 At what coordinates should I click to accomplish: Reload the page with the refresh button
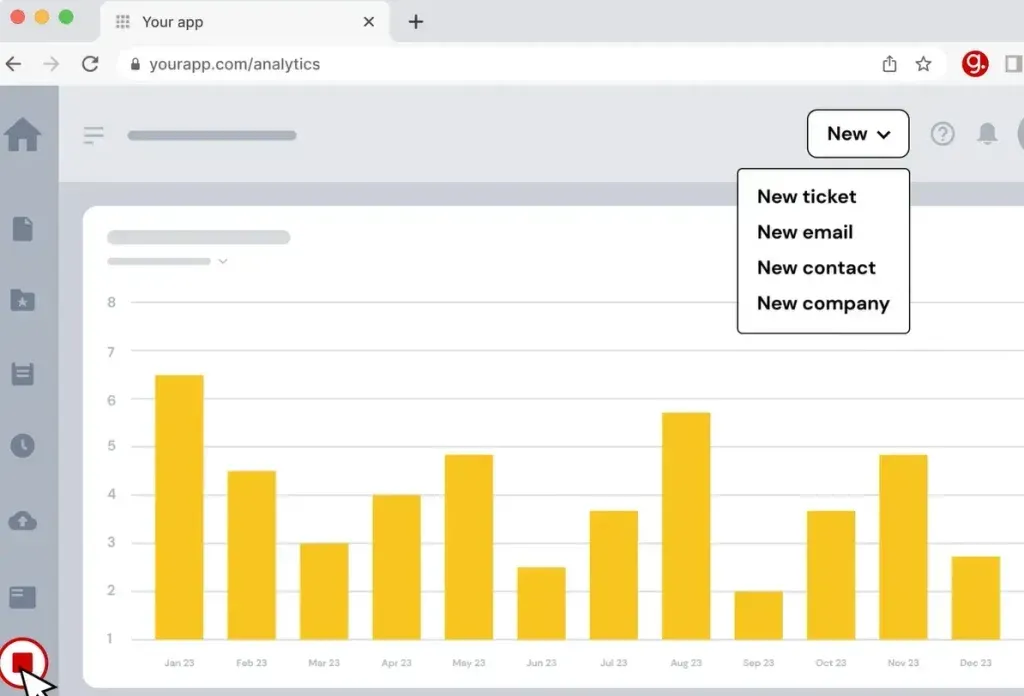90,64
